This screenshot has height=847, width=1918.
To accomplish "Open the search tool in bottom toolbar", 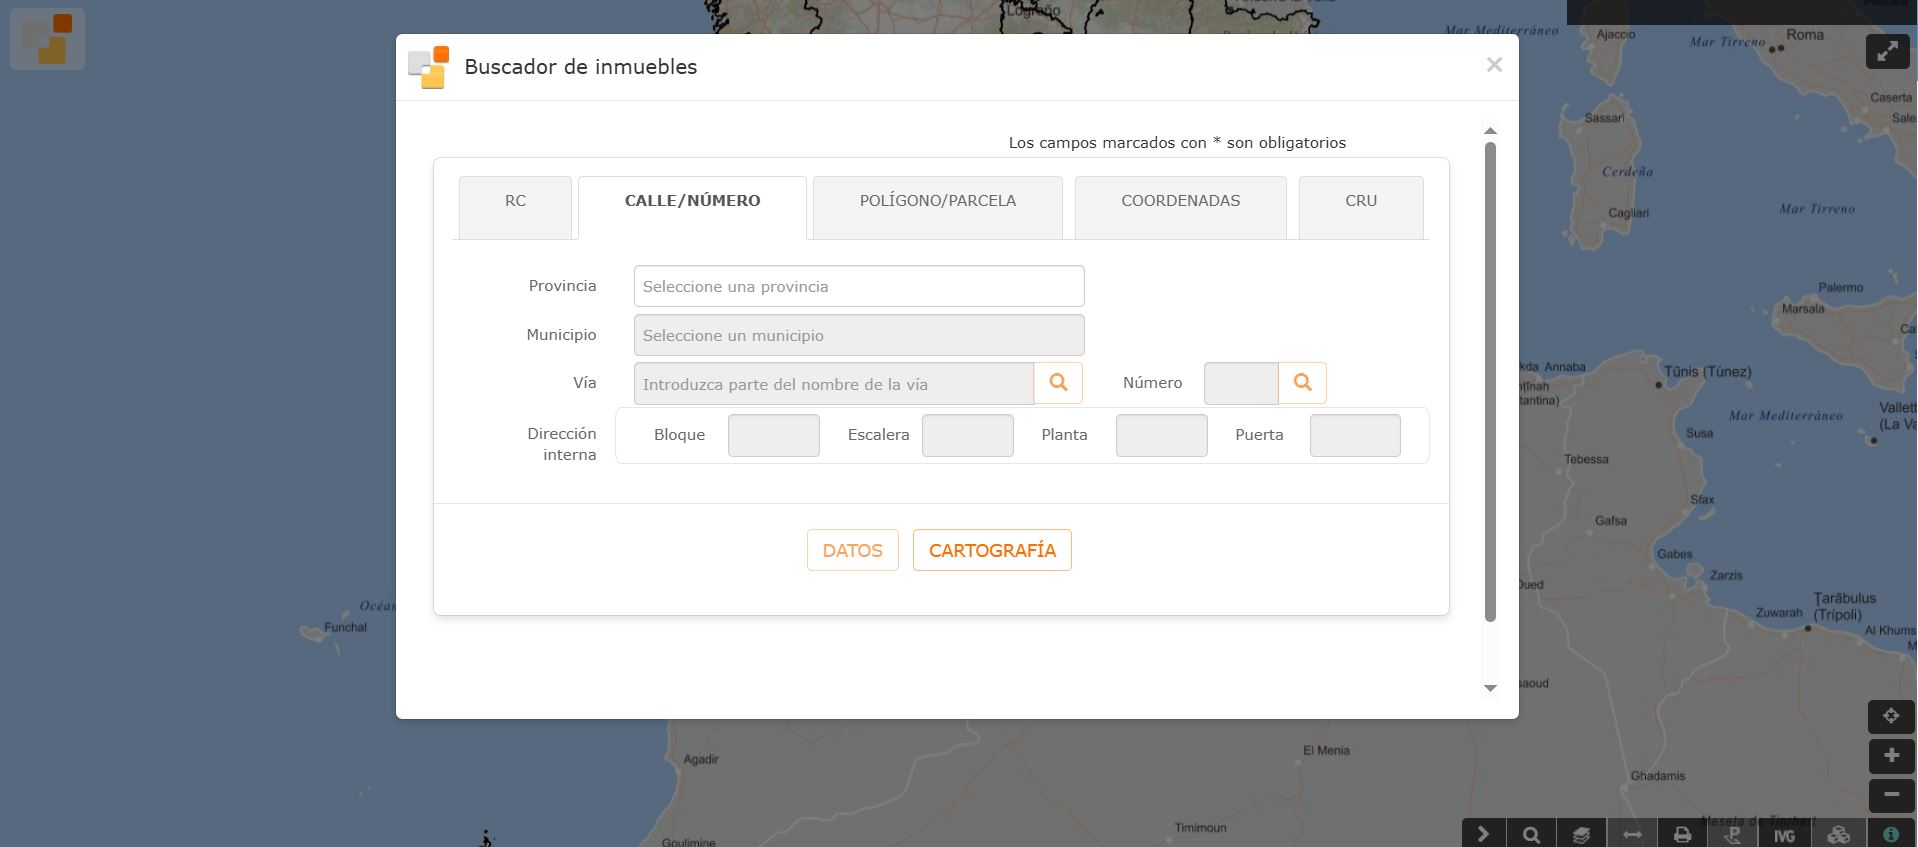I will pos(1531,834).
